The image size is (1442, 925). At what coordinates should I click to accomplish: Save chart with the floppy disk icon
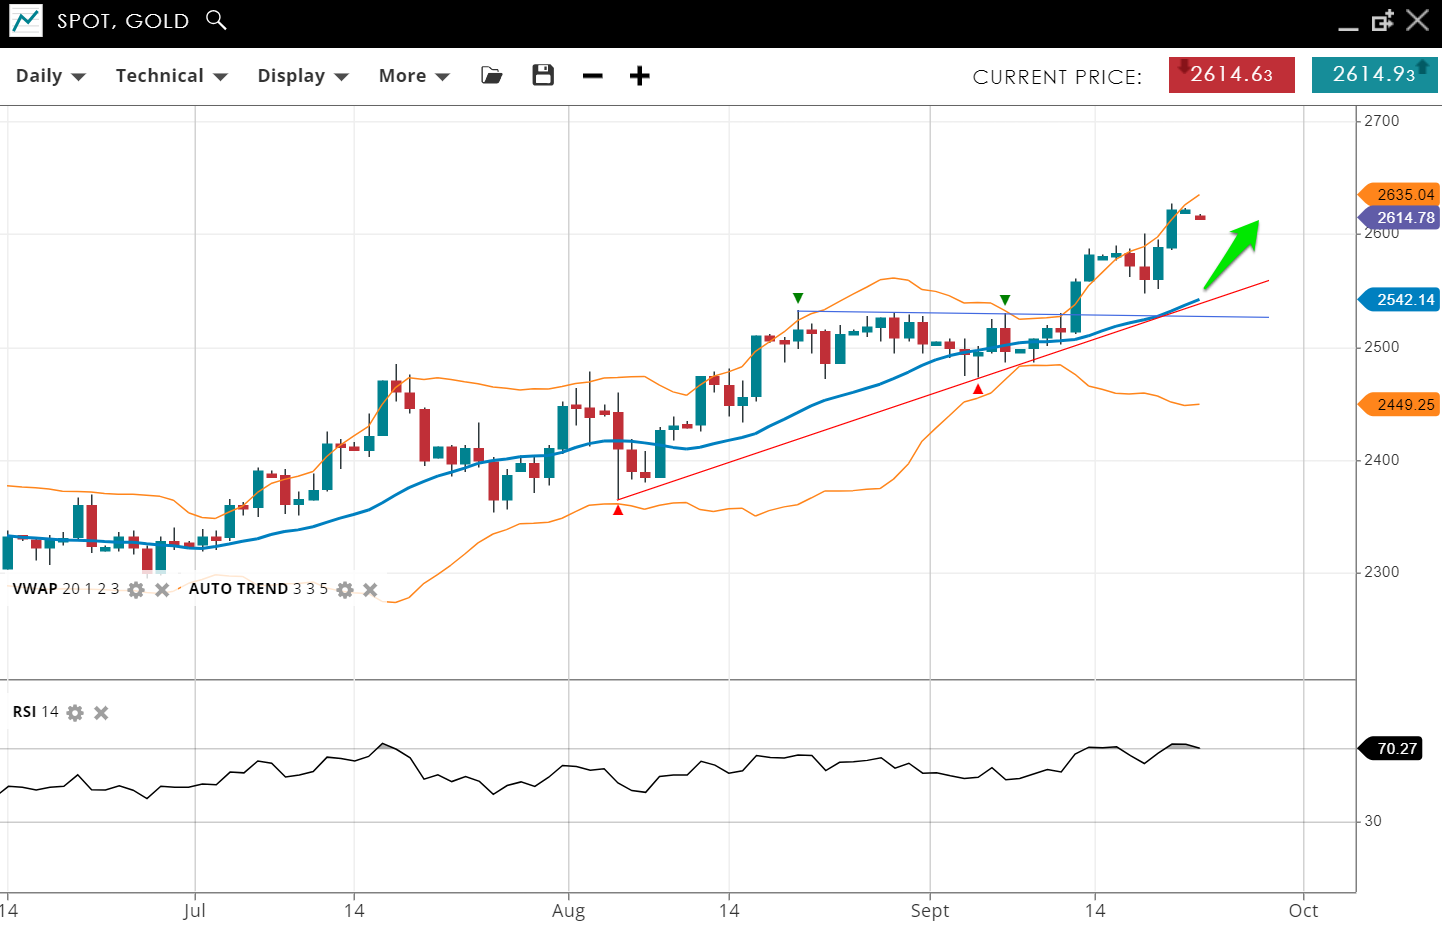coord(543,76)
